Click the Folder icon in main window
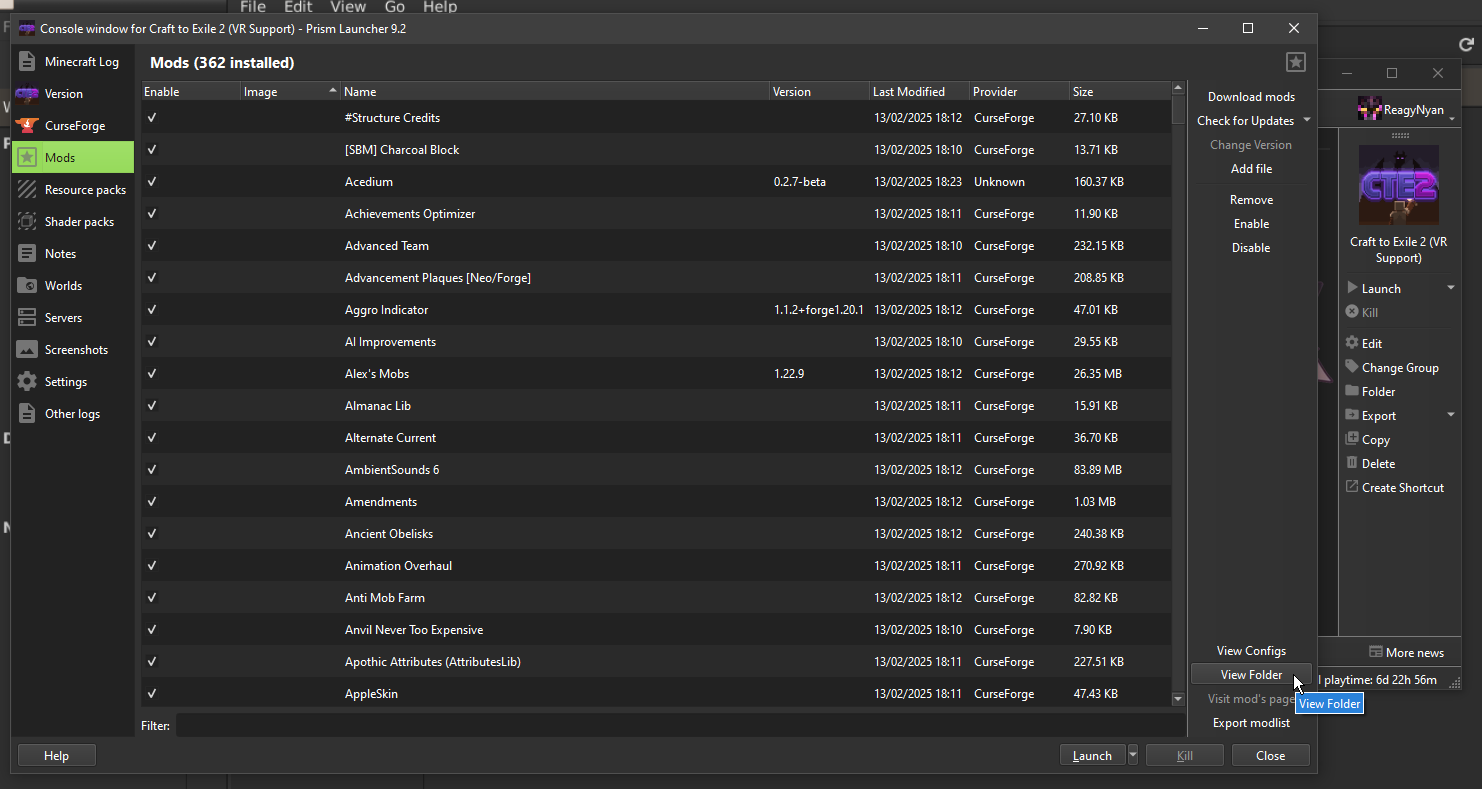Screen dimensions: 1482x789 click(x=1352, y=391)
